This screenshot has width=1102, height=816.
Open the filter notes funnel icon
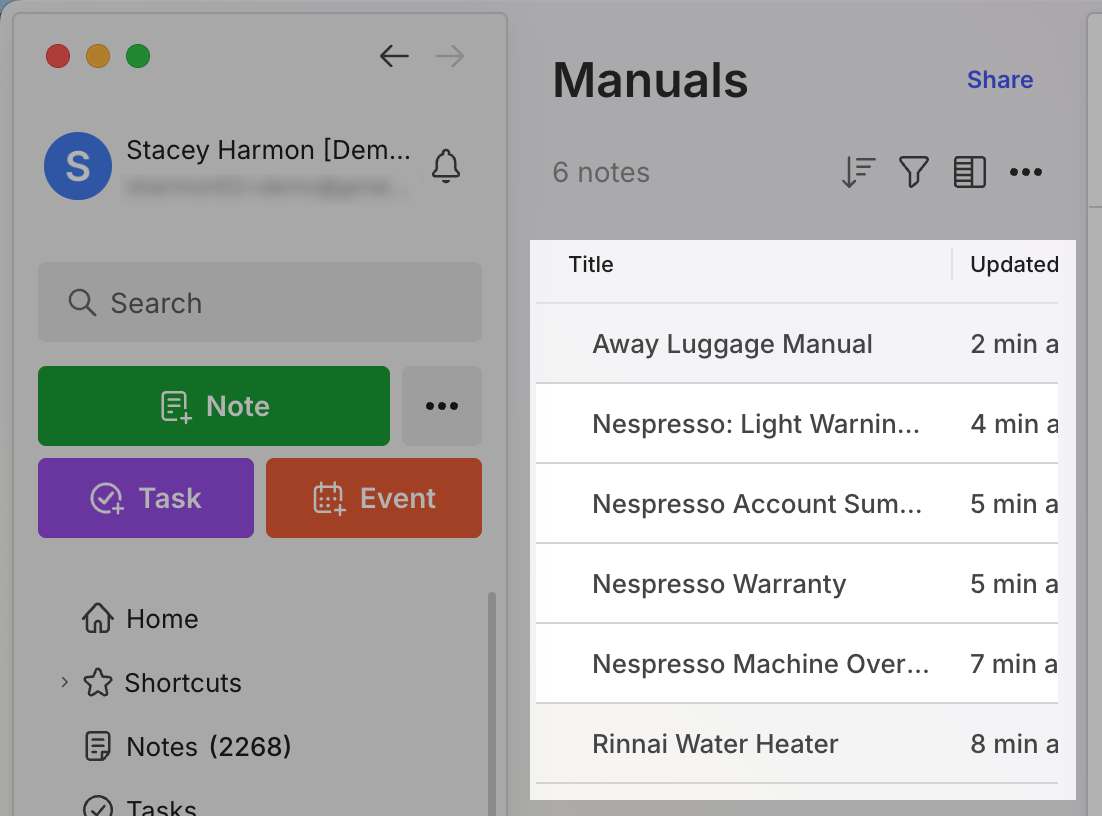pyautogui.click(x=914, y=172)
